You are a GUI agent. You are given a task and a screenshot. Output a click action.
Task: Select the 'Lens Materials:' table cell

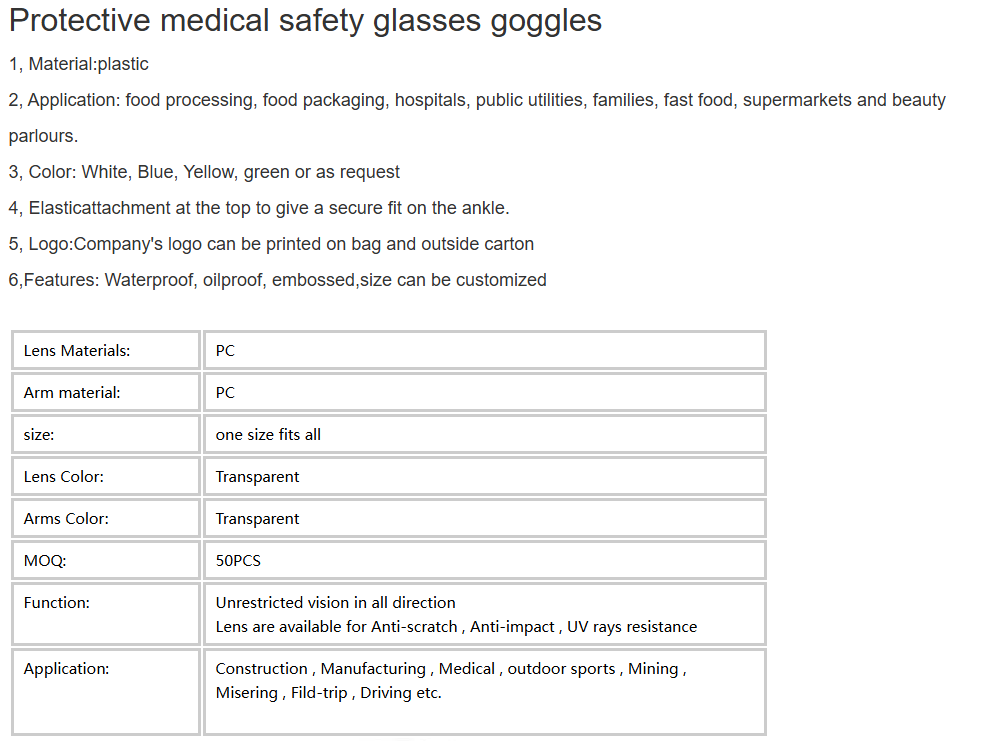(106, 350)
